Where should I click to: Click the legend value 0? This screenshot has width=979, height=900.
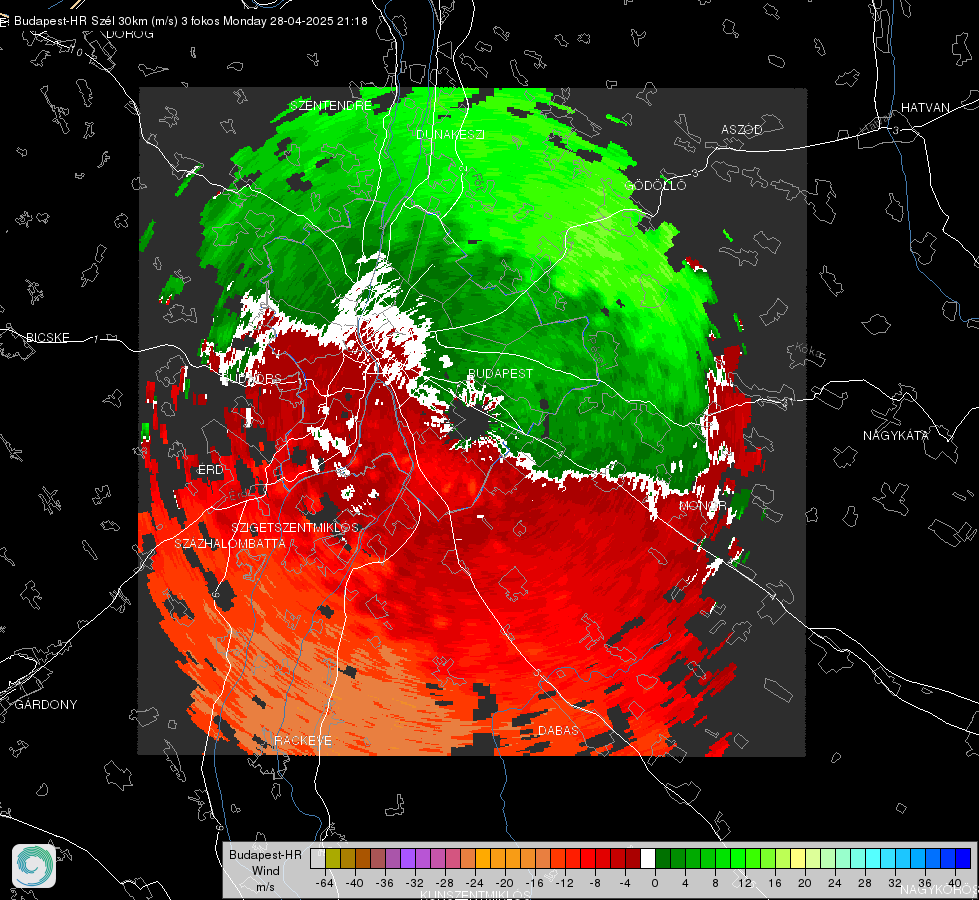(x=655, y=884)
